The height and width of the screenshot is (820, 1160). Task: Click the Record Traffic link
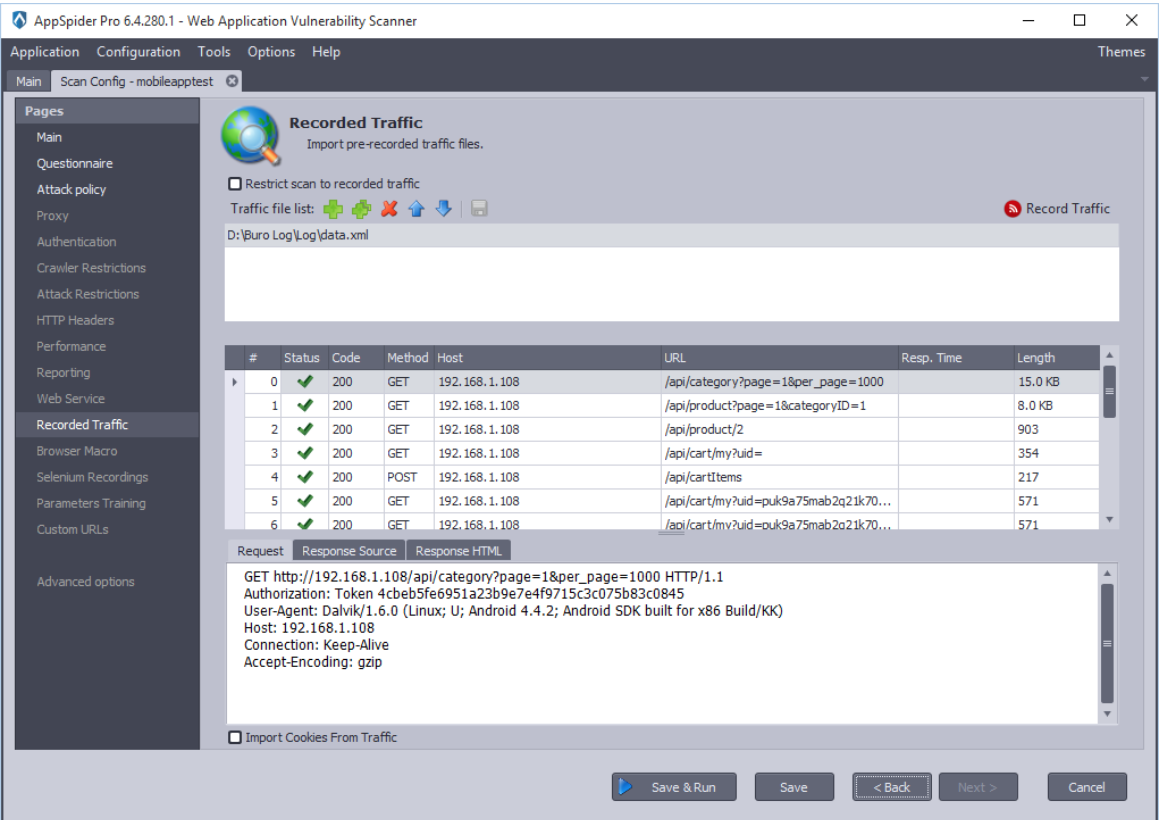pos(1068,209)
